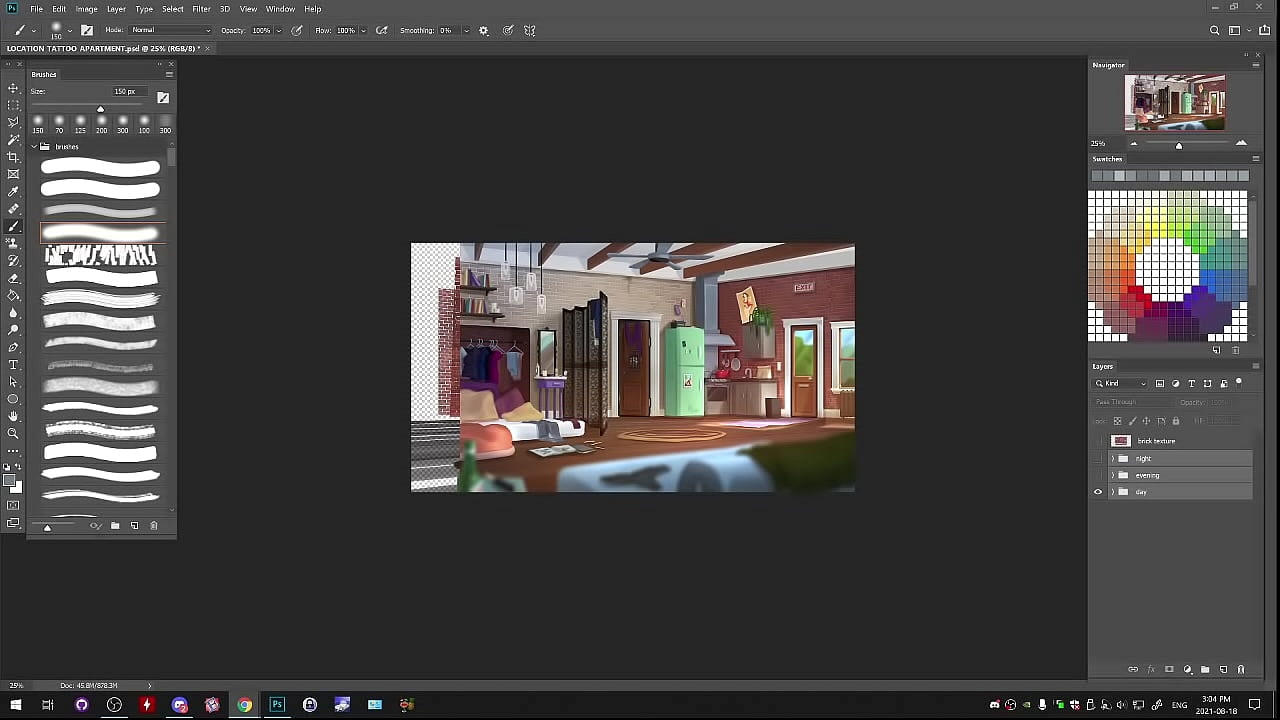Viewport: 1280px width, 720px height.
Task: Select the Crop tool in toolbar
Action: [x=13, y=157]
